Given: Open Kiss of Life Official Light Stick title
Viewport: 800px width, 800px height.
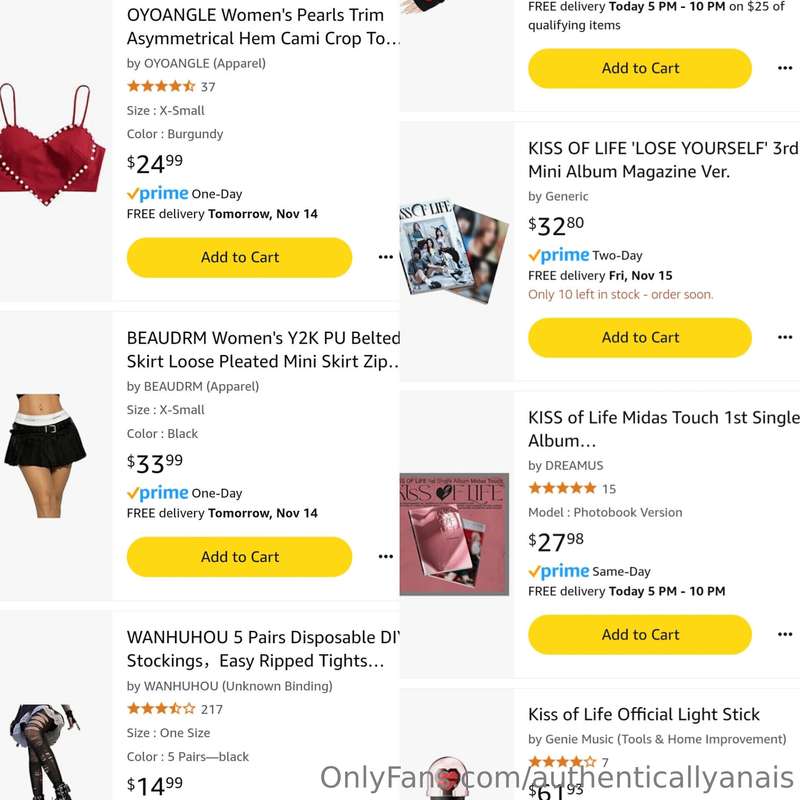Looking at the screenshot, I should point(644,714).
